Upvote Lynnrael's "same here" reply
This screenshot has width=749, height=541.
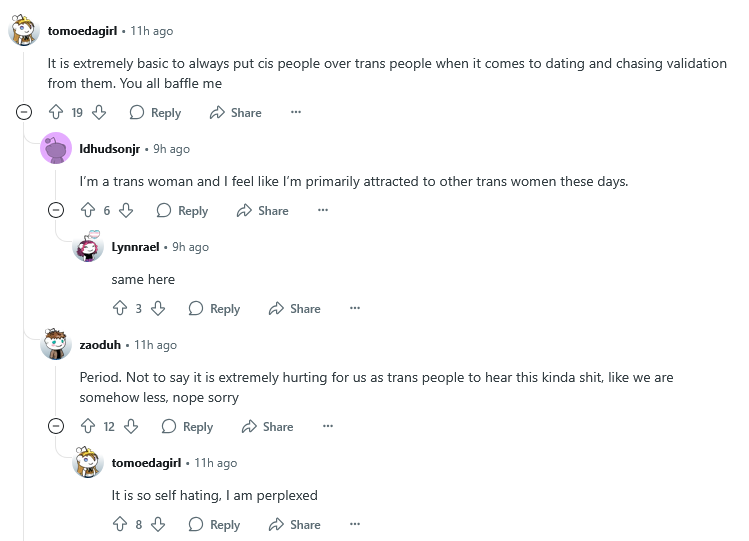pos(120,309)
